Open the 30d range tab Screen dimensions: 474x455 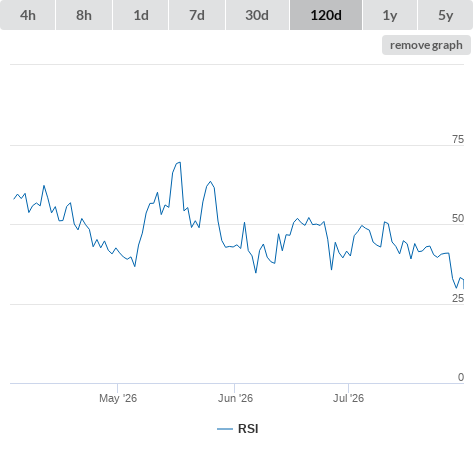tap(257, 15)
